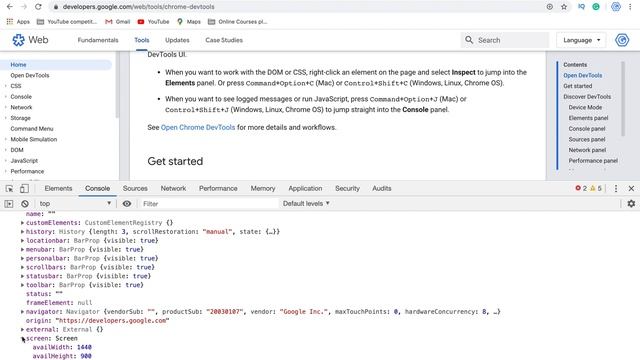Open console settings gear icon

pos(631,203)
